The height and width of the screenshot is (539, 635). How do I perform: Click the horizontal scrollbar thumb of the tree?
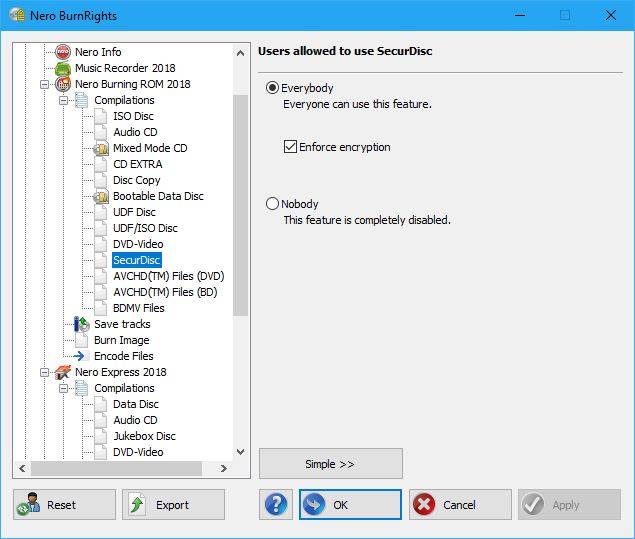(117, 469)
